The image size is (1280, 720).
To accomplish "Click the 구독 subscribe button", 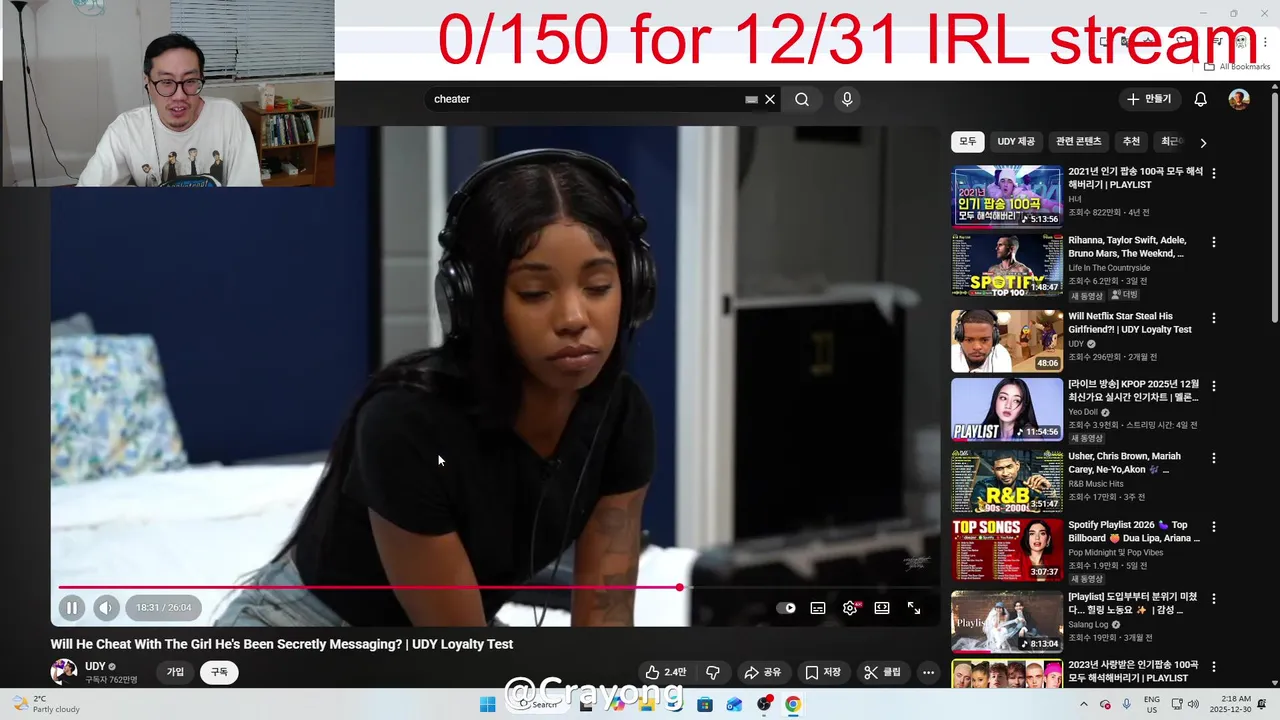I will pos(219,672).
